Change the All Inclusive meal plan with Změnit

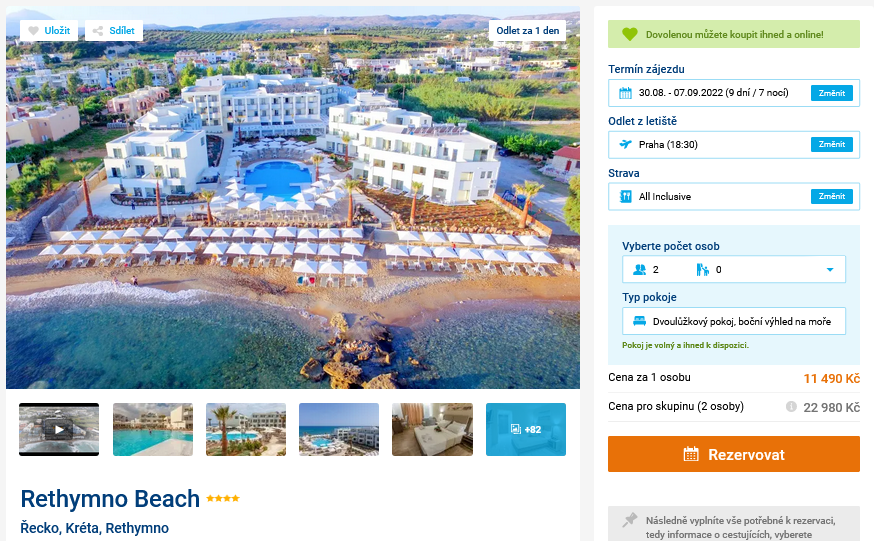[832, 196]
